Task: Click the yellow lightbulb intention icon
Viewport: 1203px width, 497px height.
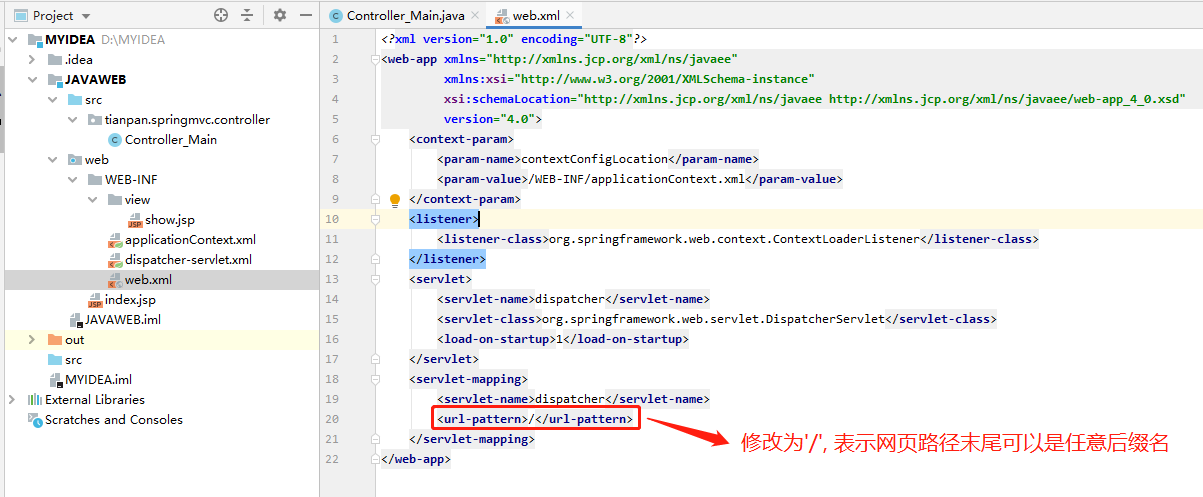Action: point(394,200)
